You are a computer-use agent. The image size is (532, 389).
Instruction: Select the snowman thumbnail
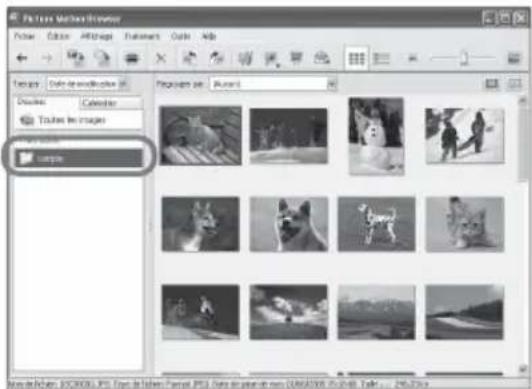[376, 136]
